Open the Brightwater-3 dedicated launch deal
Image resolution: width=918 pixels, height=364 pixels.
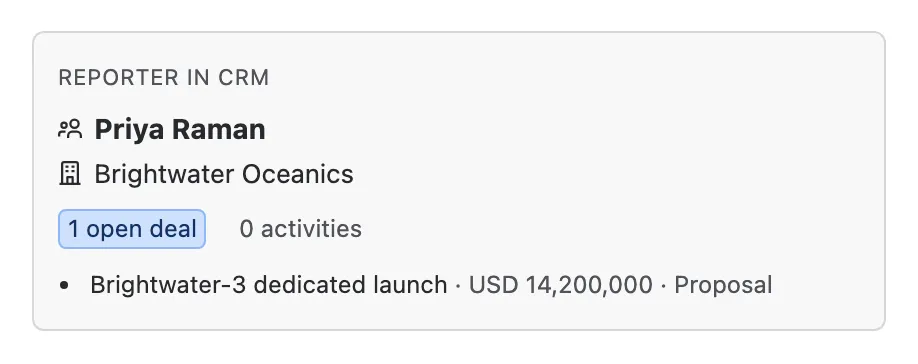point(269,285)
